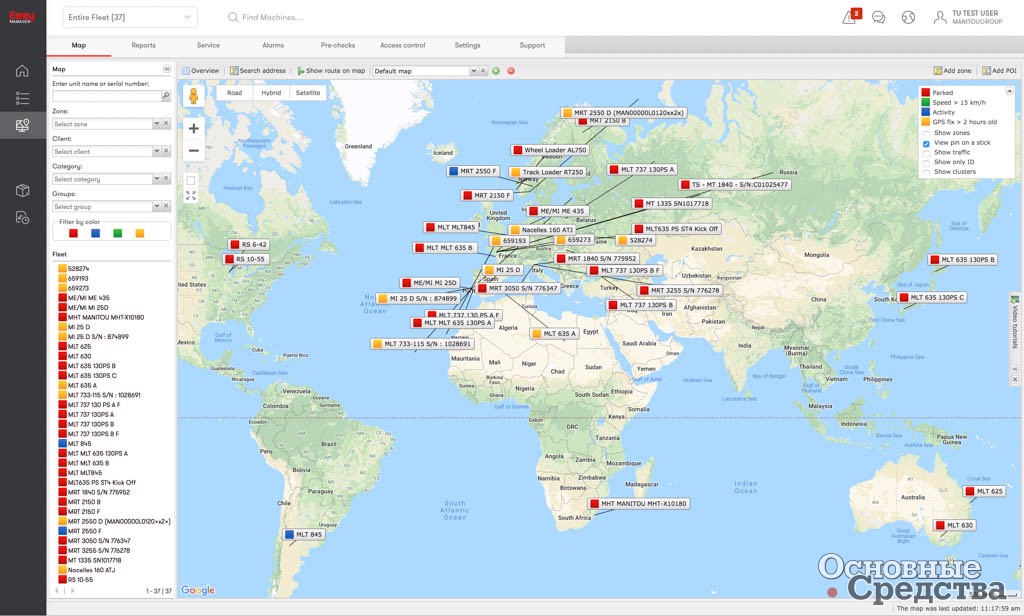
Task: Clear the Select zone field
Action: 166,123
